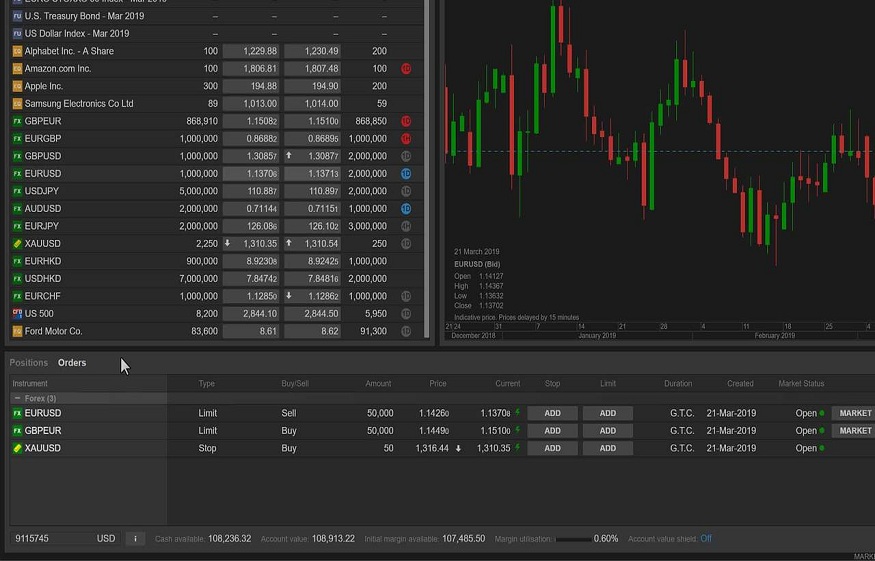Click Ford Motor Co. ask price 8.62

coord(312,331)
